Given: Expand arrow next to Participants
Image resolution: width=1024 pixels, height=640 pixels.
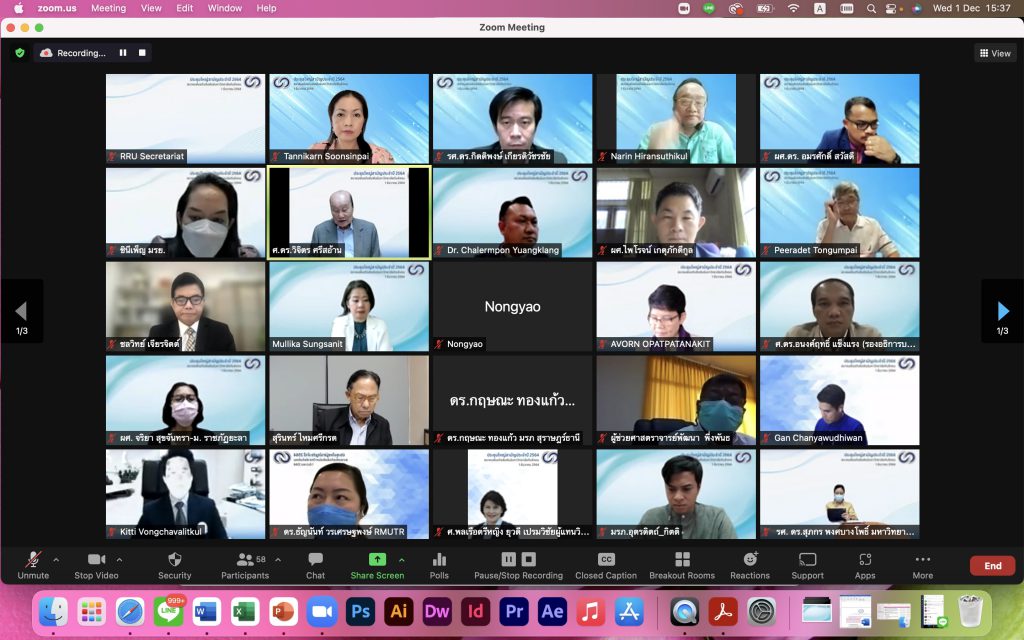Looking at the screenshot, I should (x=278, y=560).
